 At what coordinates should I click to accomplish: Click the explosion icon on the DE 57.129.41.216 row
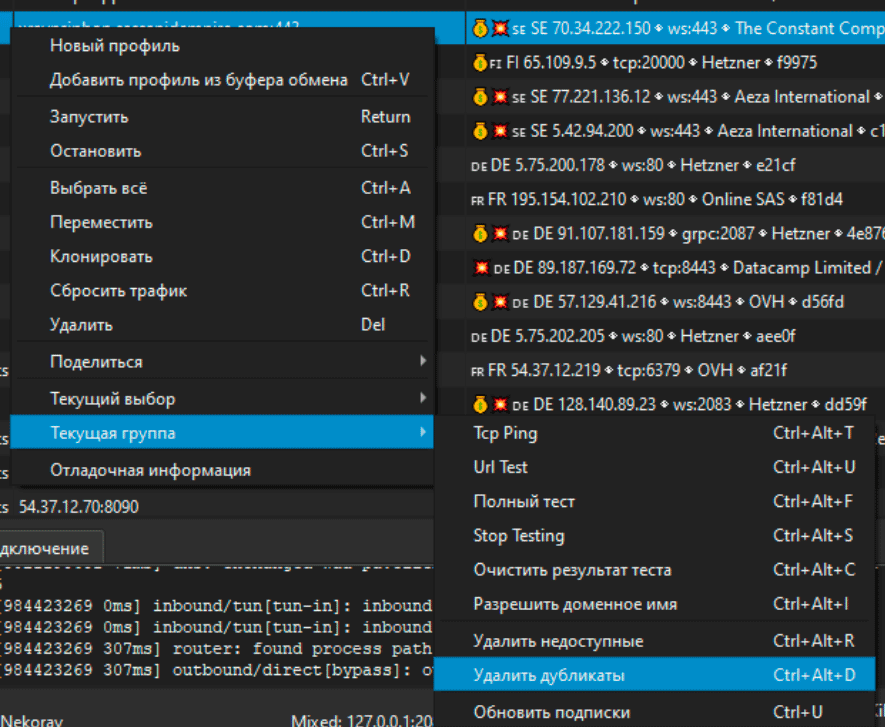(500, 302)
